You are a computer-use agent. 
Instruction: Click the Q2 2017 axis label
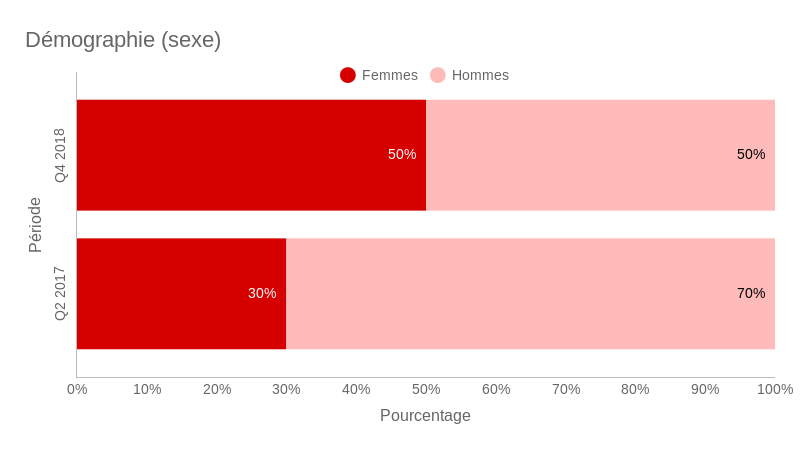(x=60, y=293)
